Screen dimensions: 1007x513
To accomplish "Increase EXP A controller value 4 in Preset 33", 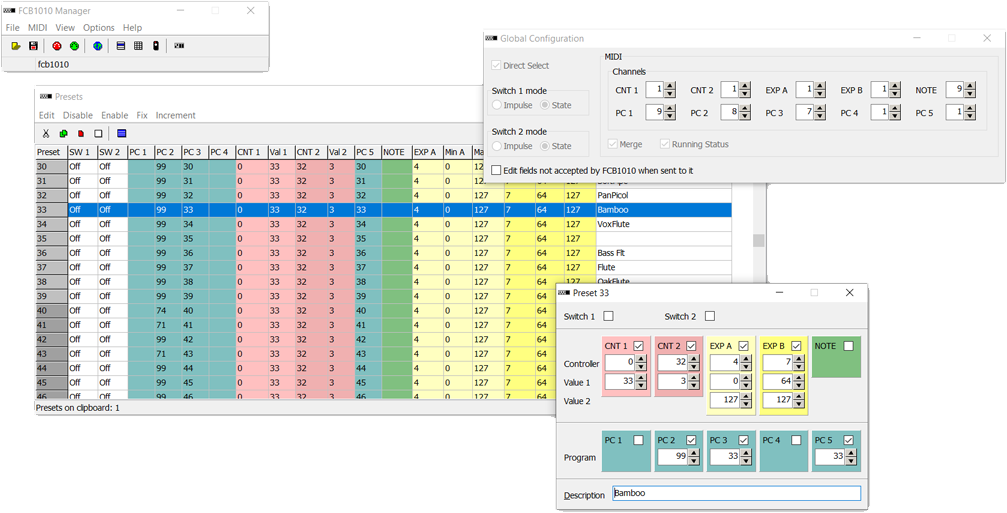I will 746,360.
